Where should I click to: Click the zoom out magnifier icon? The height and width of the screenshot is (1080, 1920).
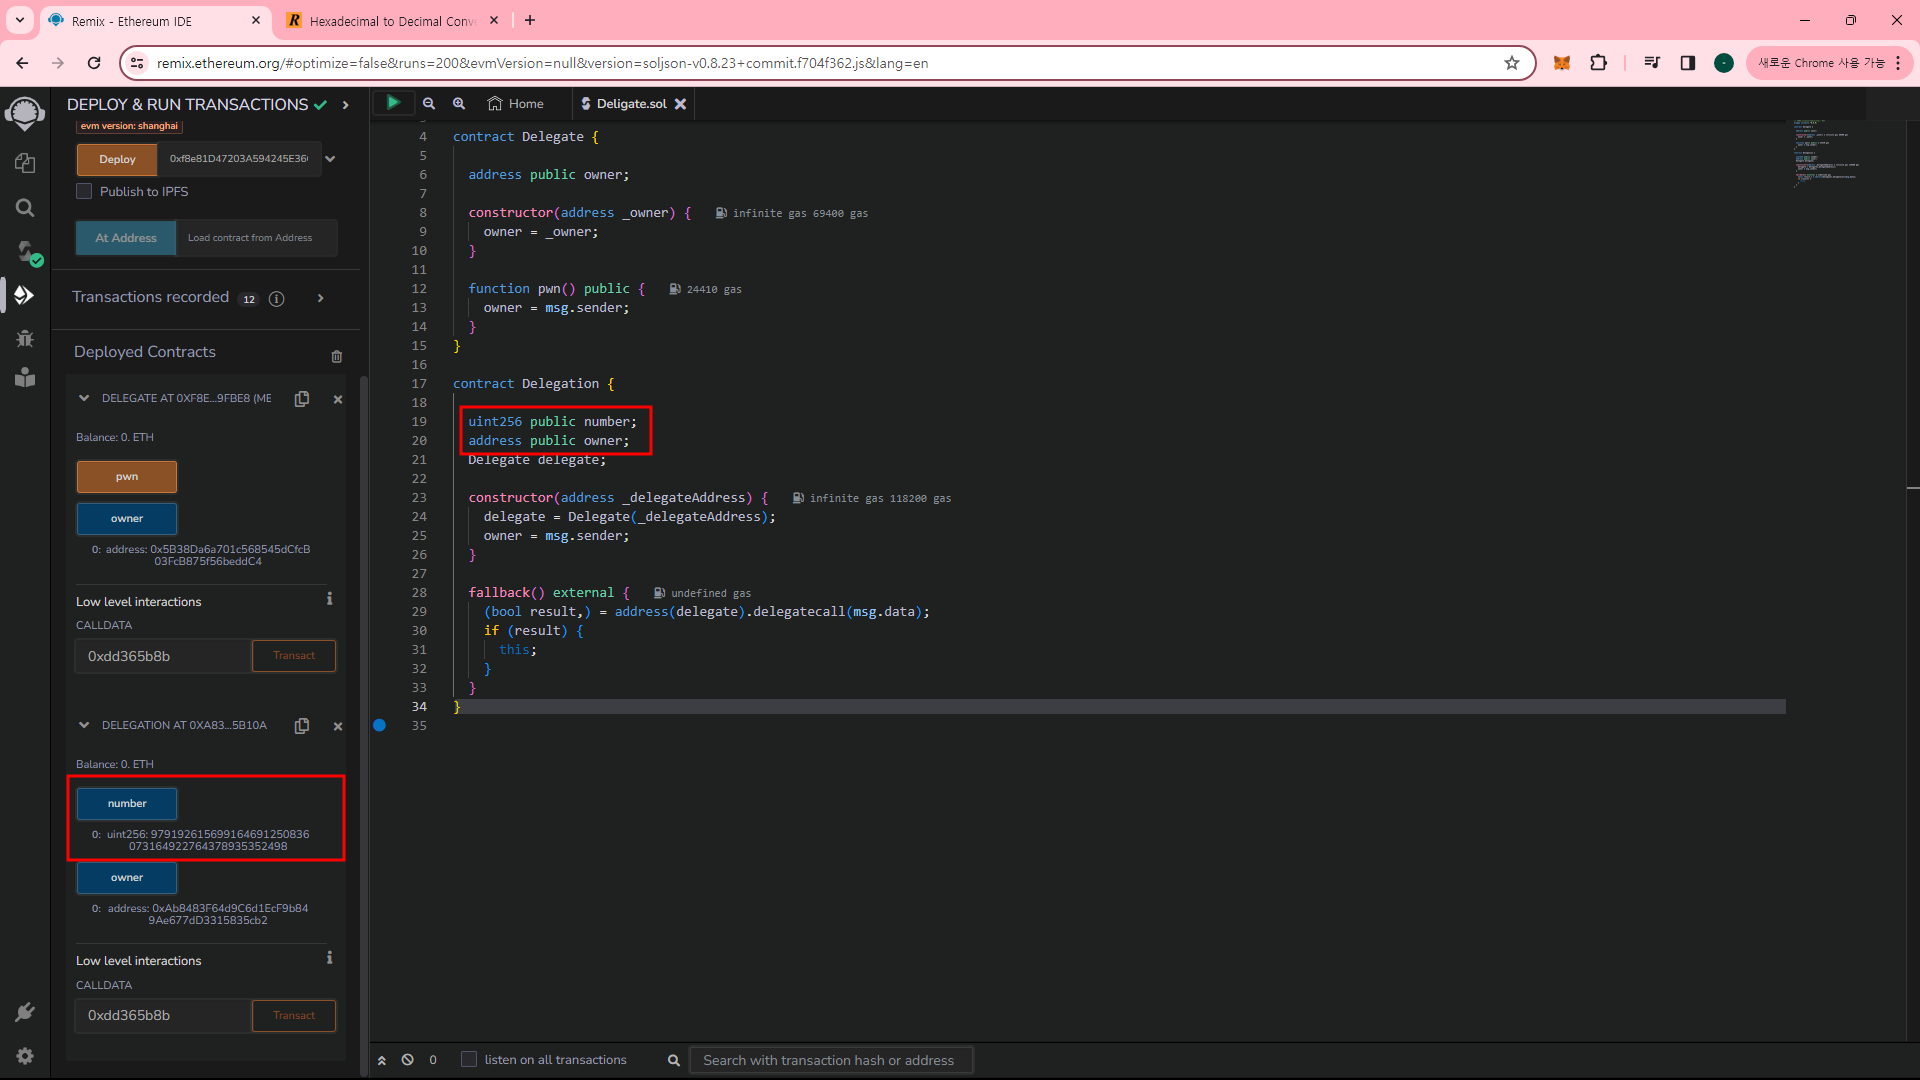(429, 103)
